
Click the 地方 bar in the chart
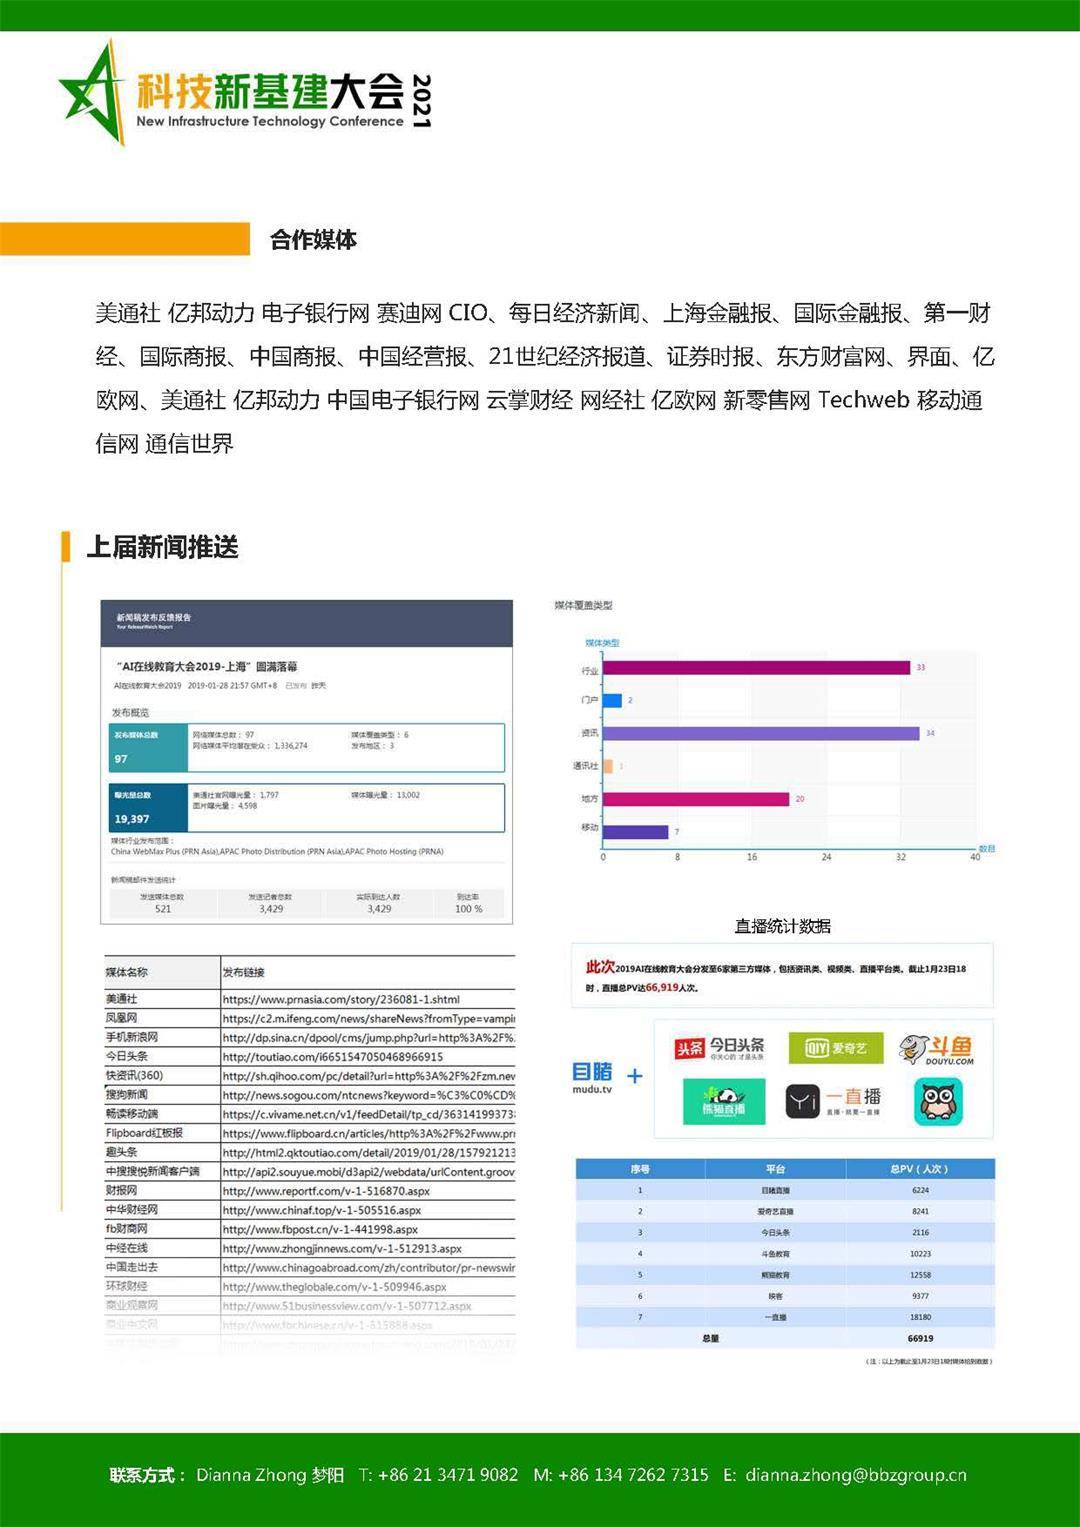(696, 799)
